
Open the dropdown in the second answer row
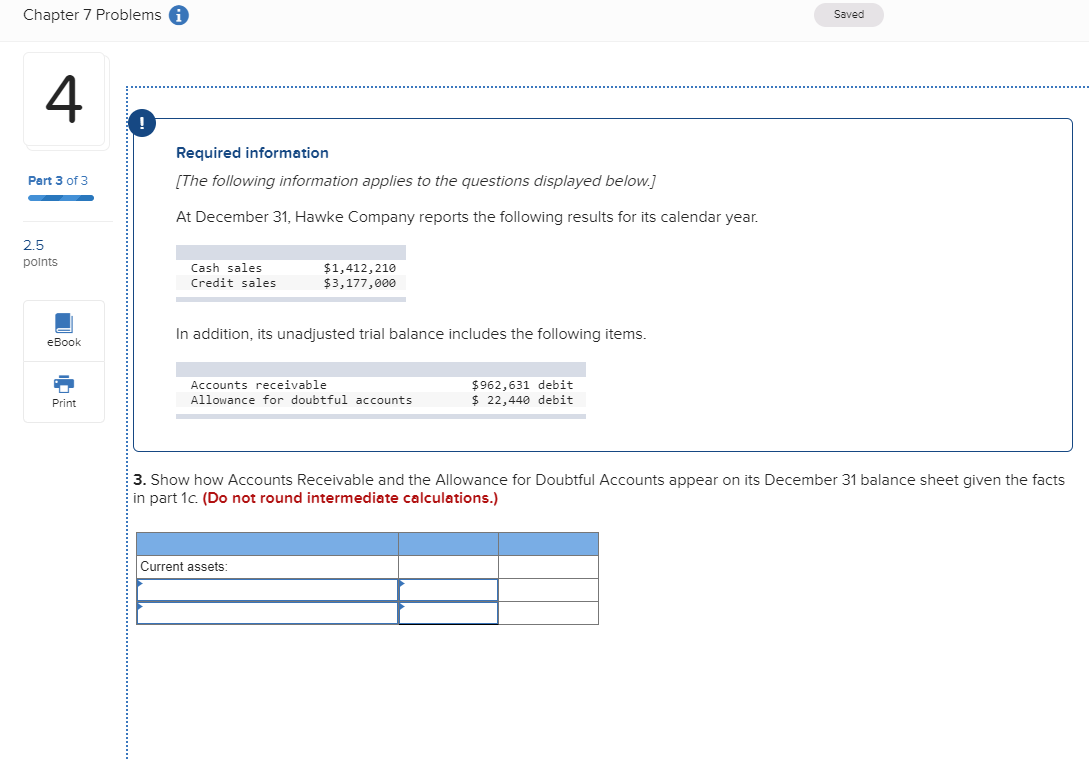(265, 612)
